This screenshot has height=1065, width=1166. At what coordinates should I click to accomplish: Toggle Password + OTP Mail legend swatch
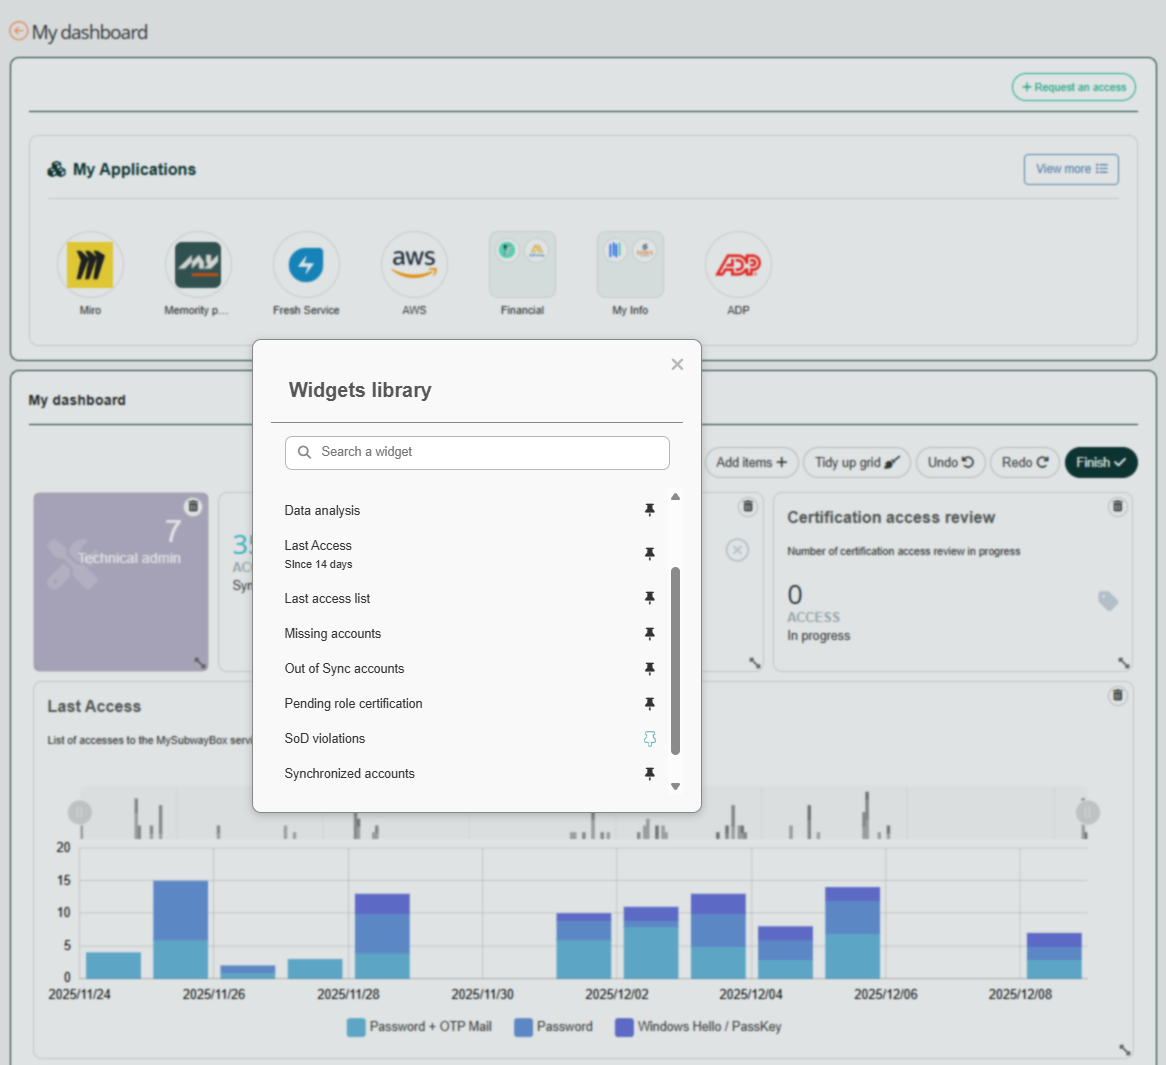pyautogui.click(x=356, y=1027)
